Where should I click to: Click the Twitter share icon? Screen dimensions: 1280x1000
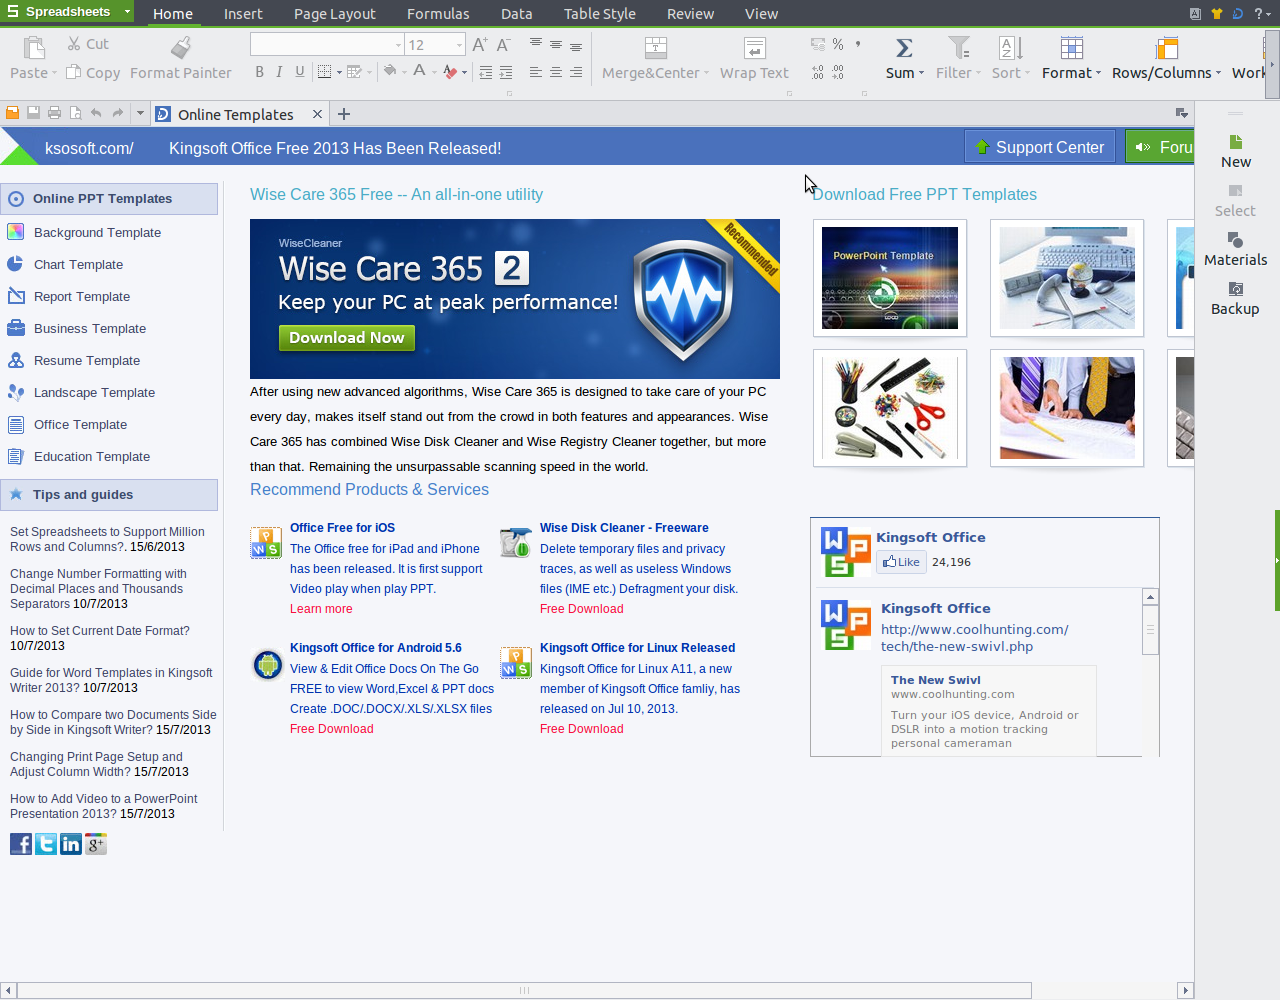click(x=46, y=844)
